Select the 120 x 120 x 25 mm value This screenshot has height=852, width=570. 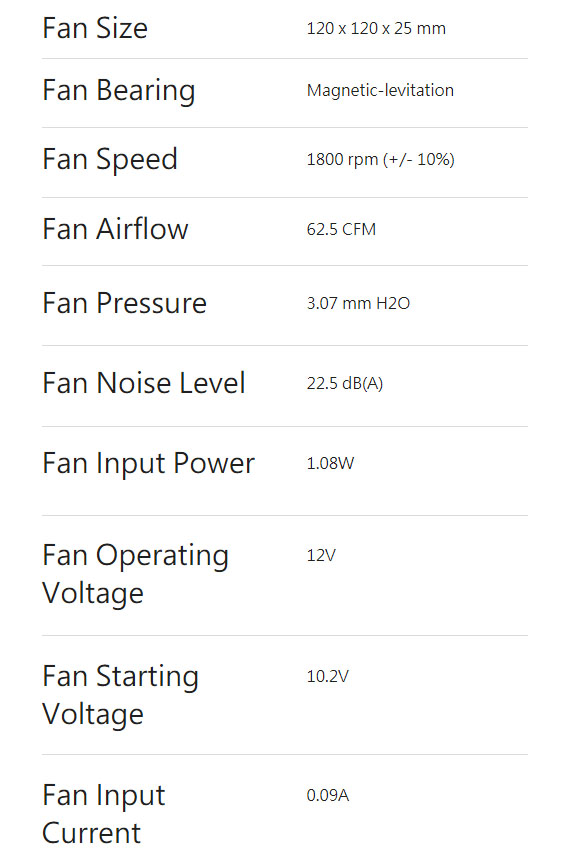[x=376, y=28]
